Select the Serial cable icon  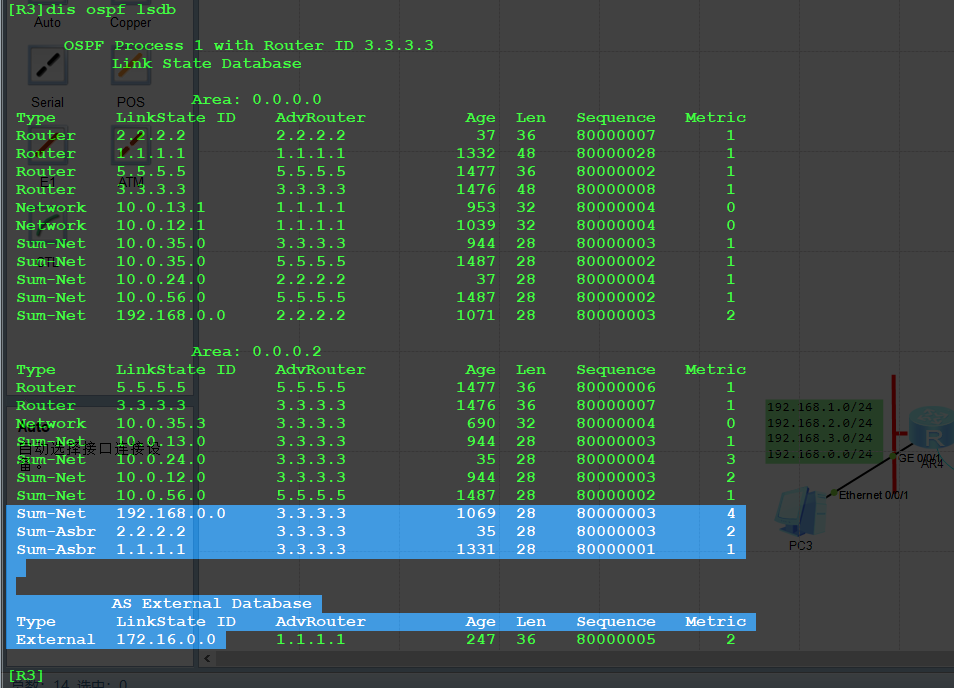(47, 66)
